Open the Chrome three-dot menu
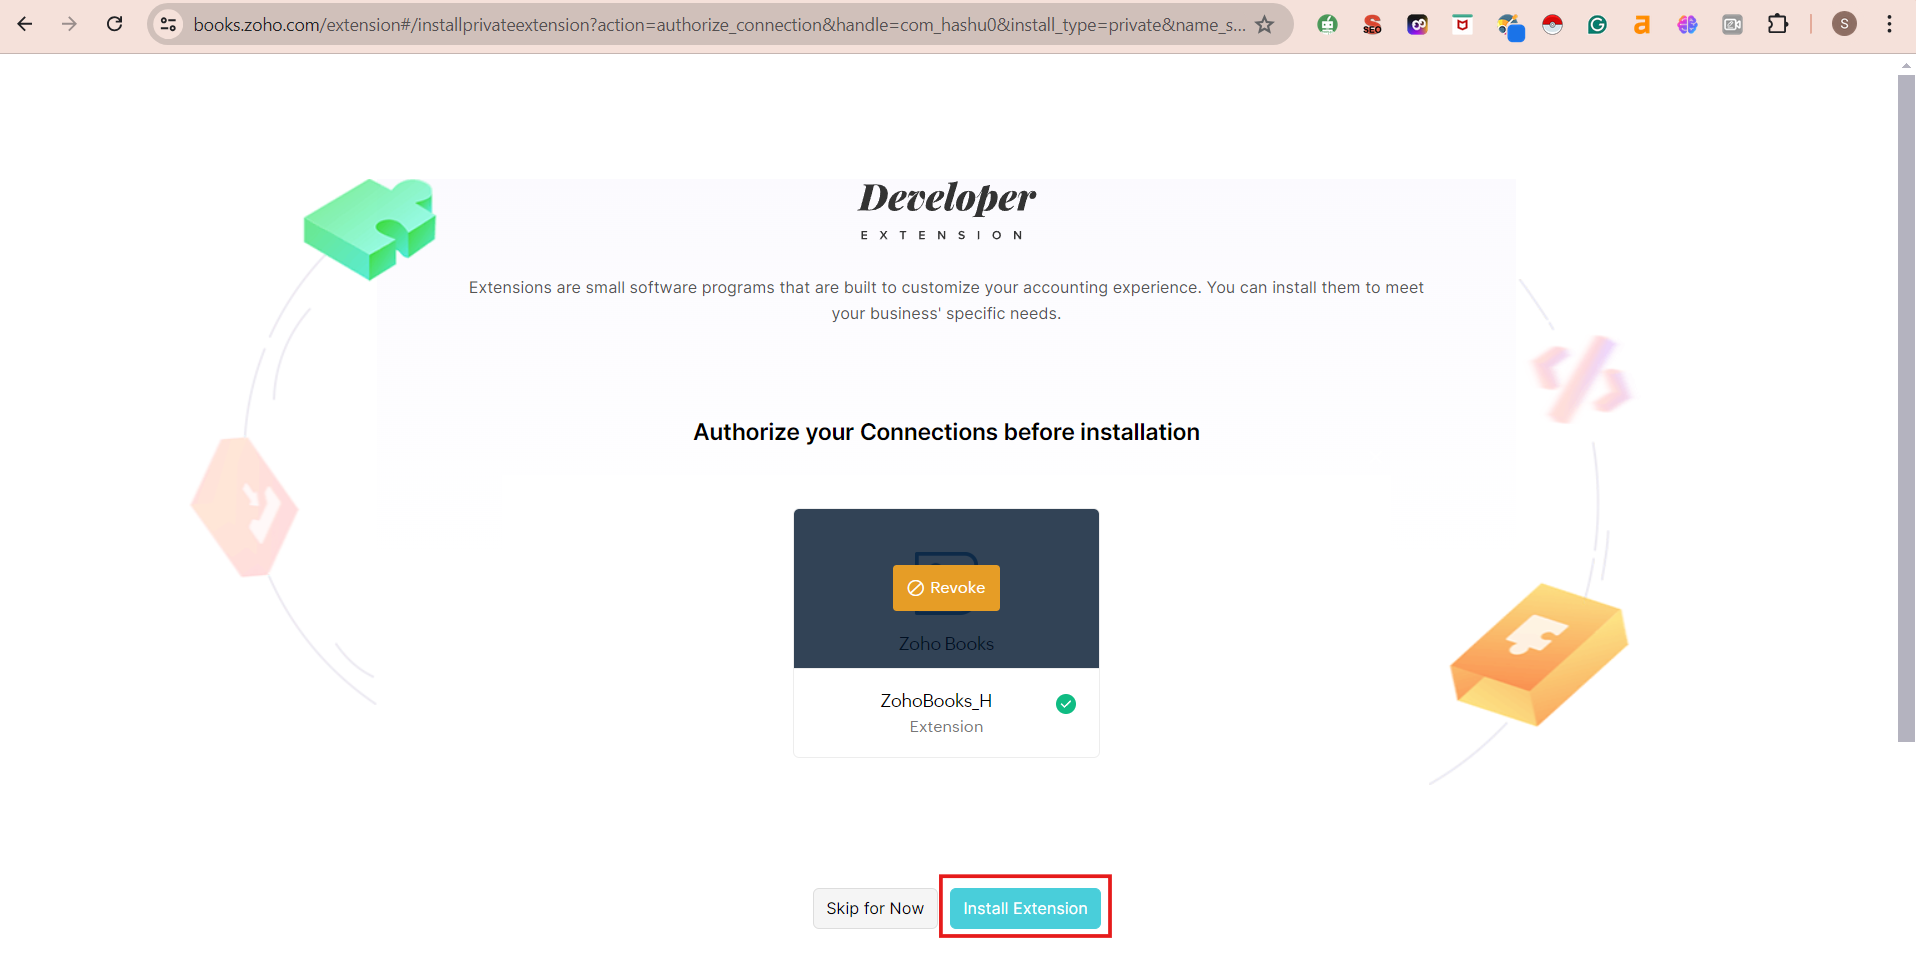Image resolution: width=1916 pixels, height=960 pixels. [x=1889, y=24]
